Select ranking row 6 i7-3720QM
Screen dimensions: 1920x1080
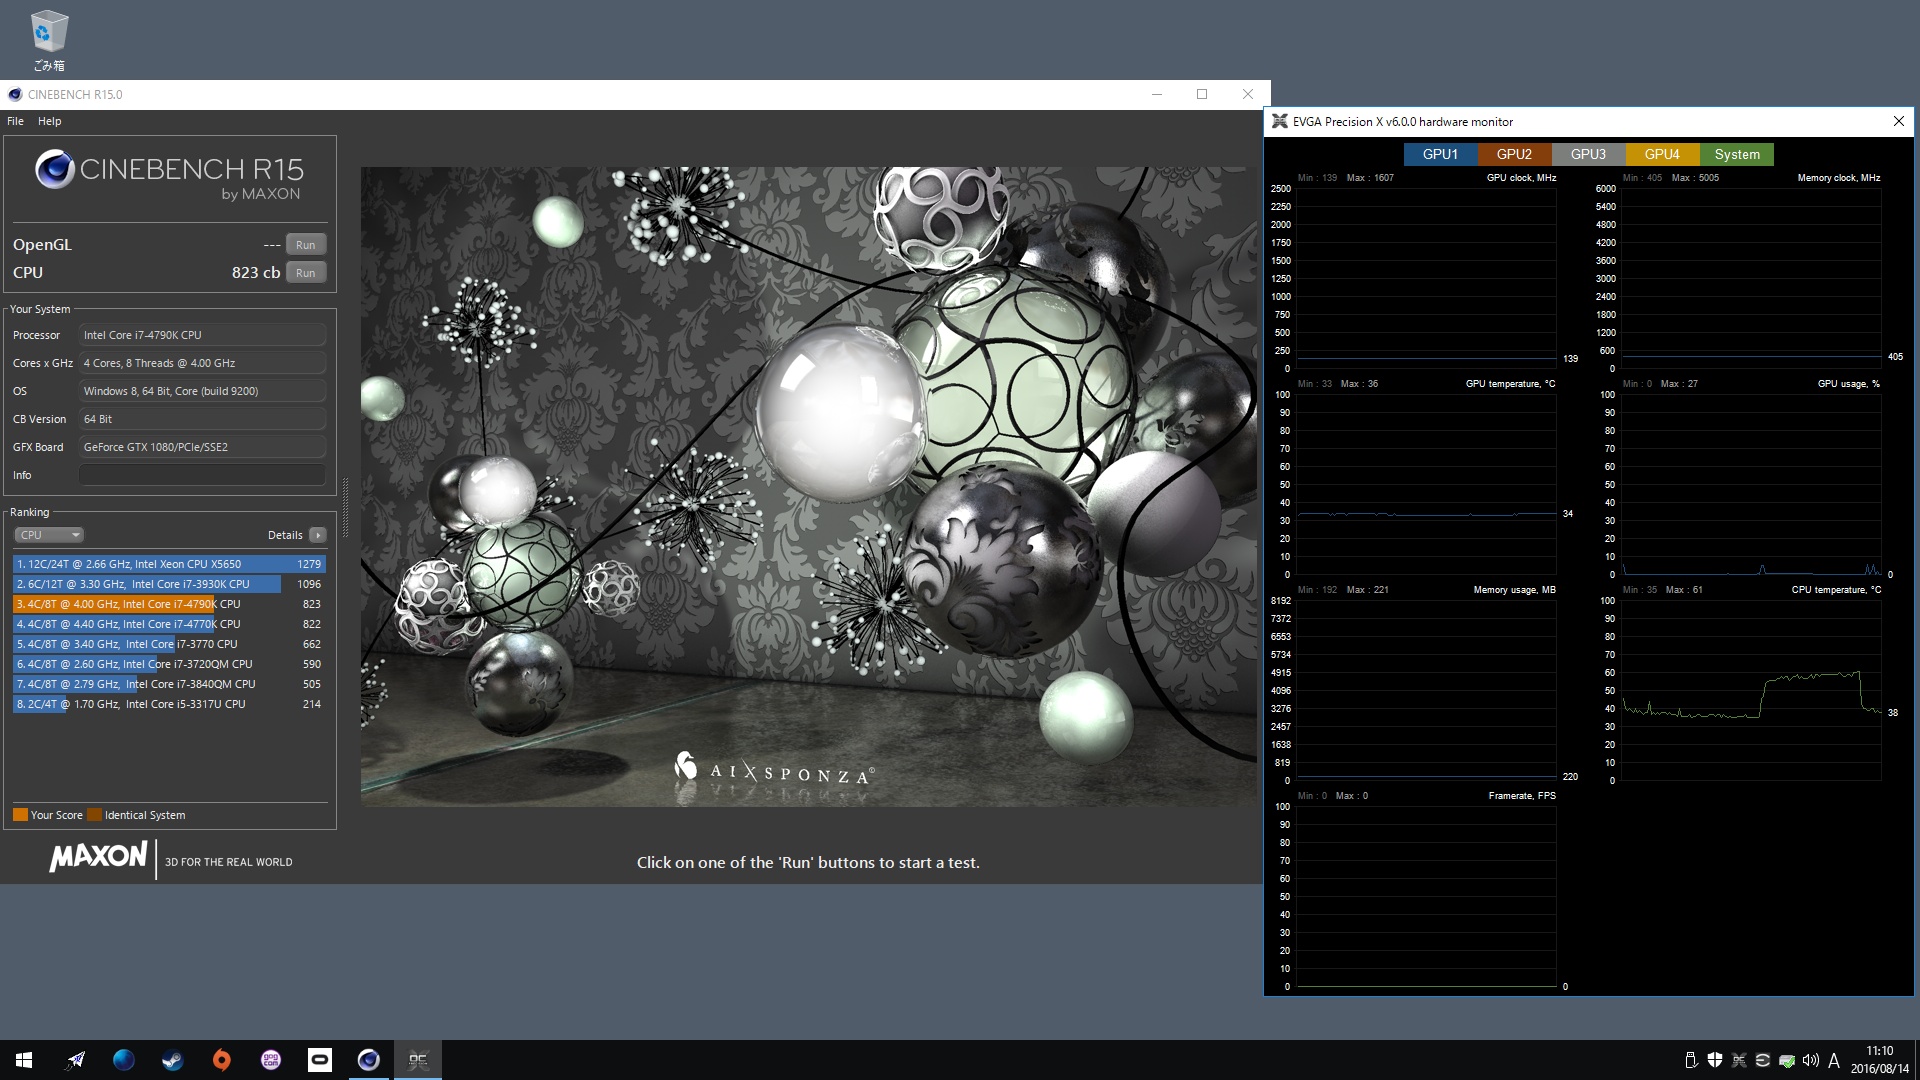[x=169, y=664]
